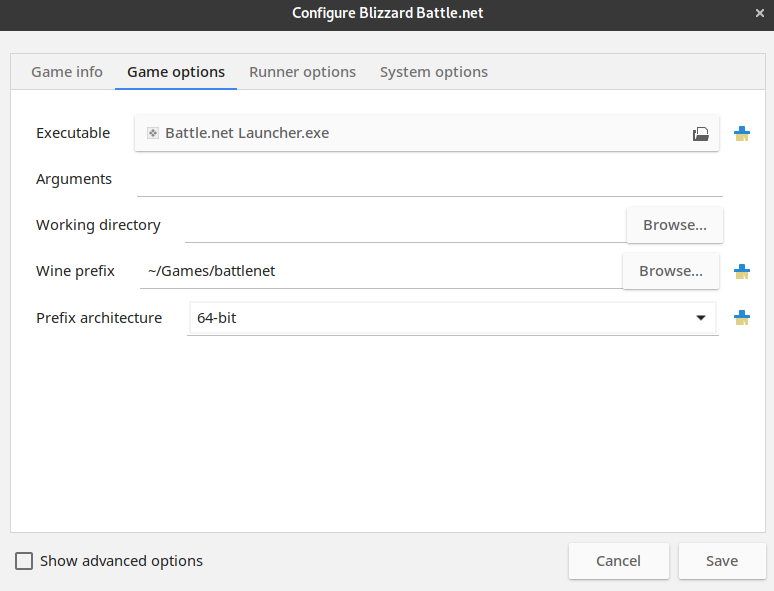This screenshot has width=774, height=591.
Task: Open the Prefix architecture dropdown arrow
Action: pyautogui.click(x=700, y=318)
